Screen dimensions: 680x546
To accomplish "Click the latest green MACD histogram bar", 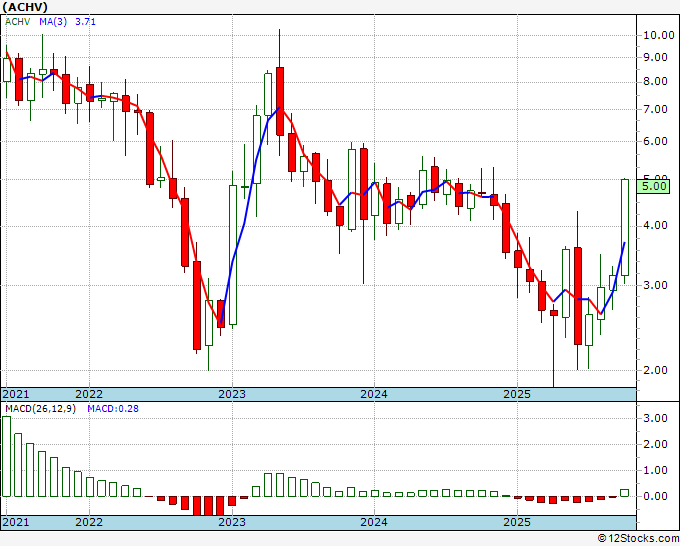I will 624,493.
